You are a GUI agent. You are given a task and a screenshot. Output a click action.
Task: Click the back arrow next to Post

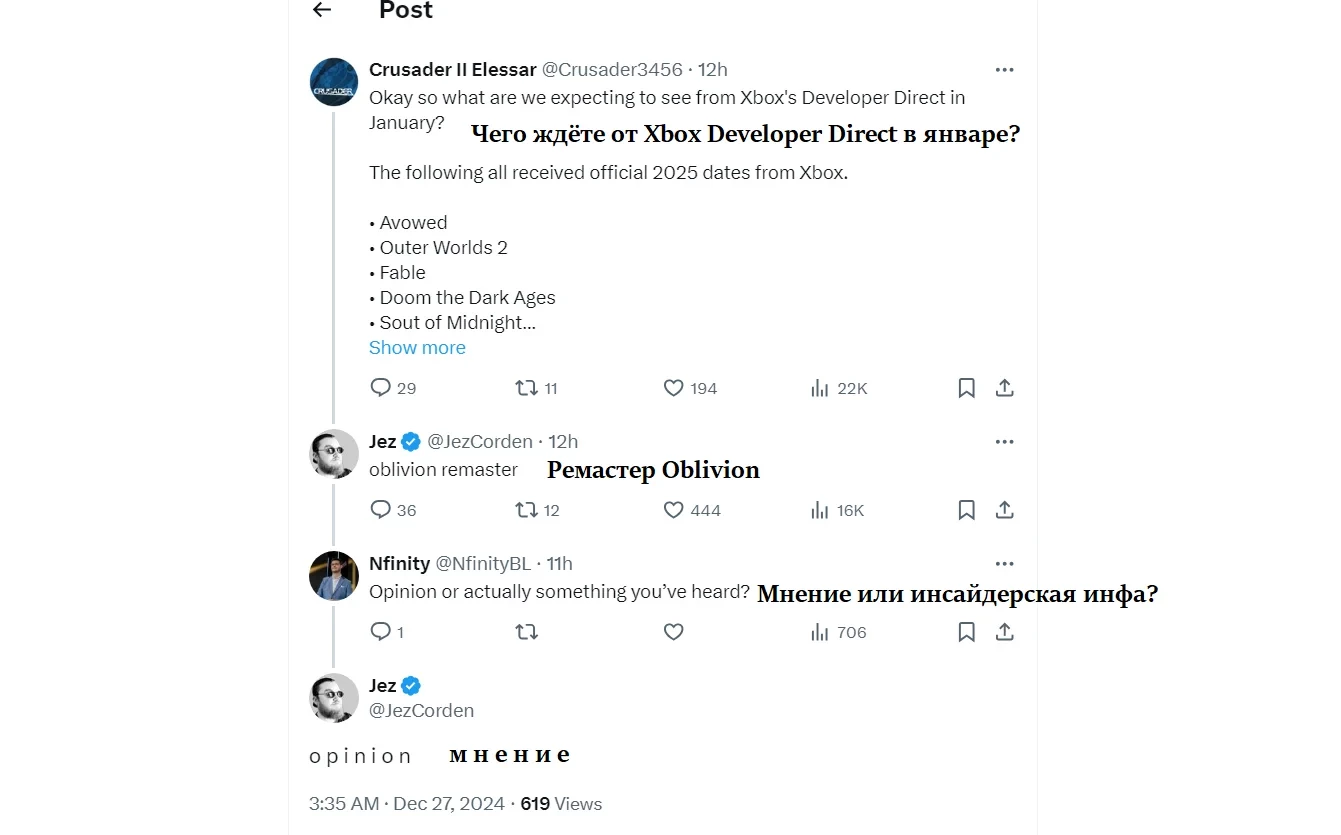[x=321, y=10]
